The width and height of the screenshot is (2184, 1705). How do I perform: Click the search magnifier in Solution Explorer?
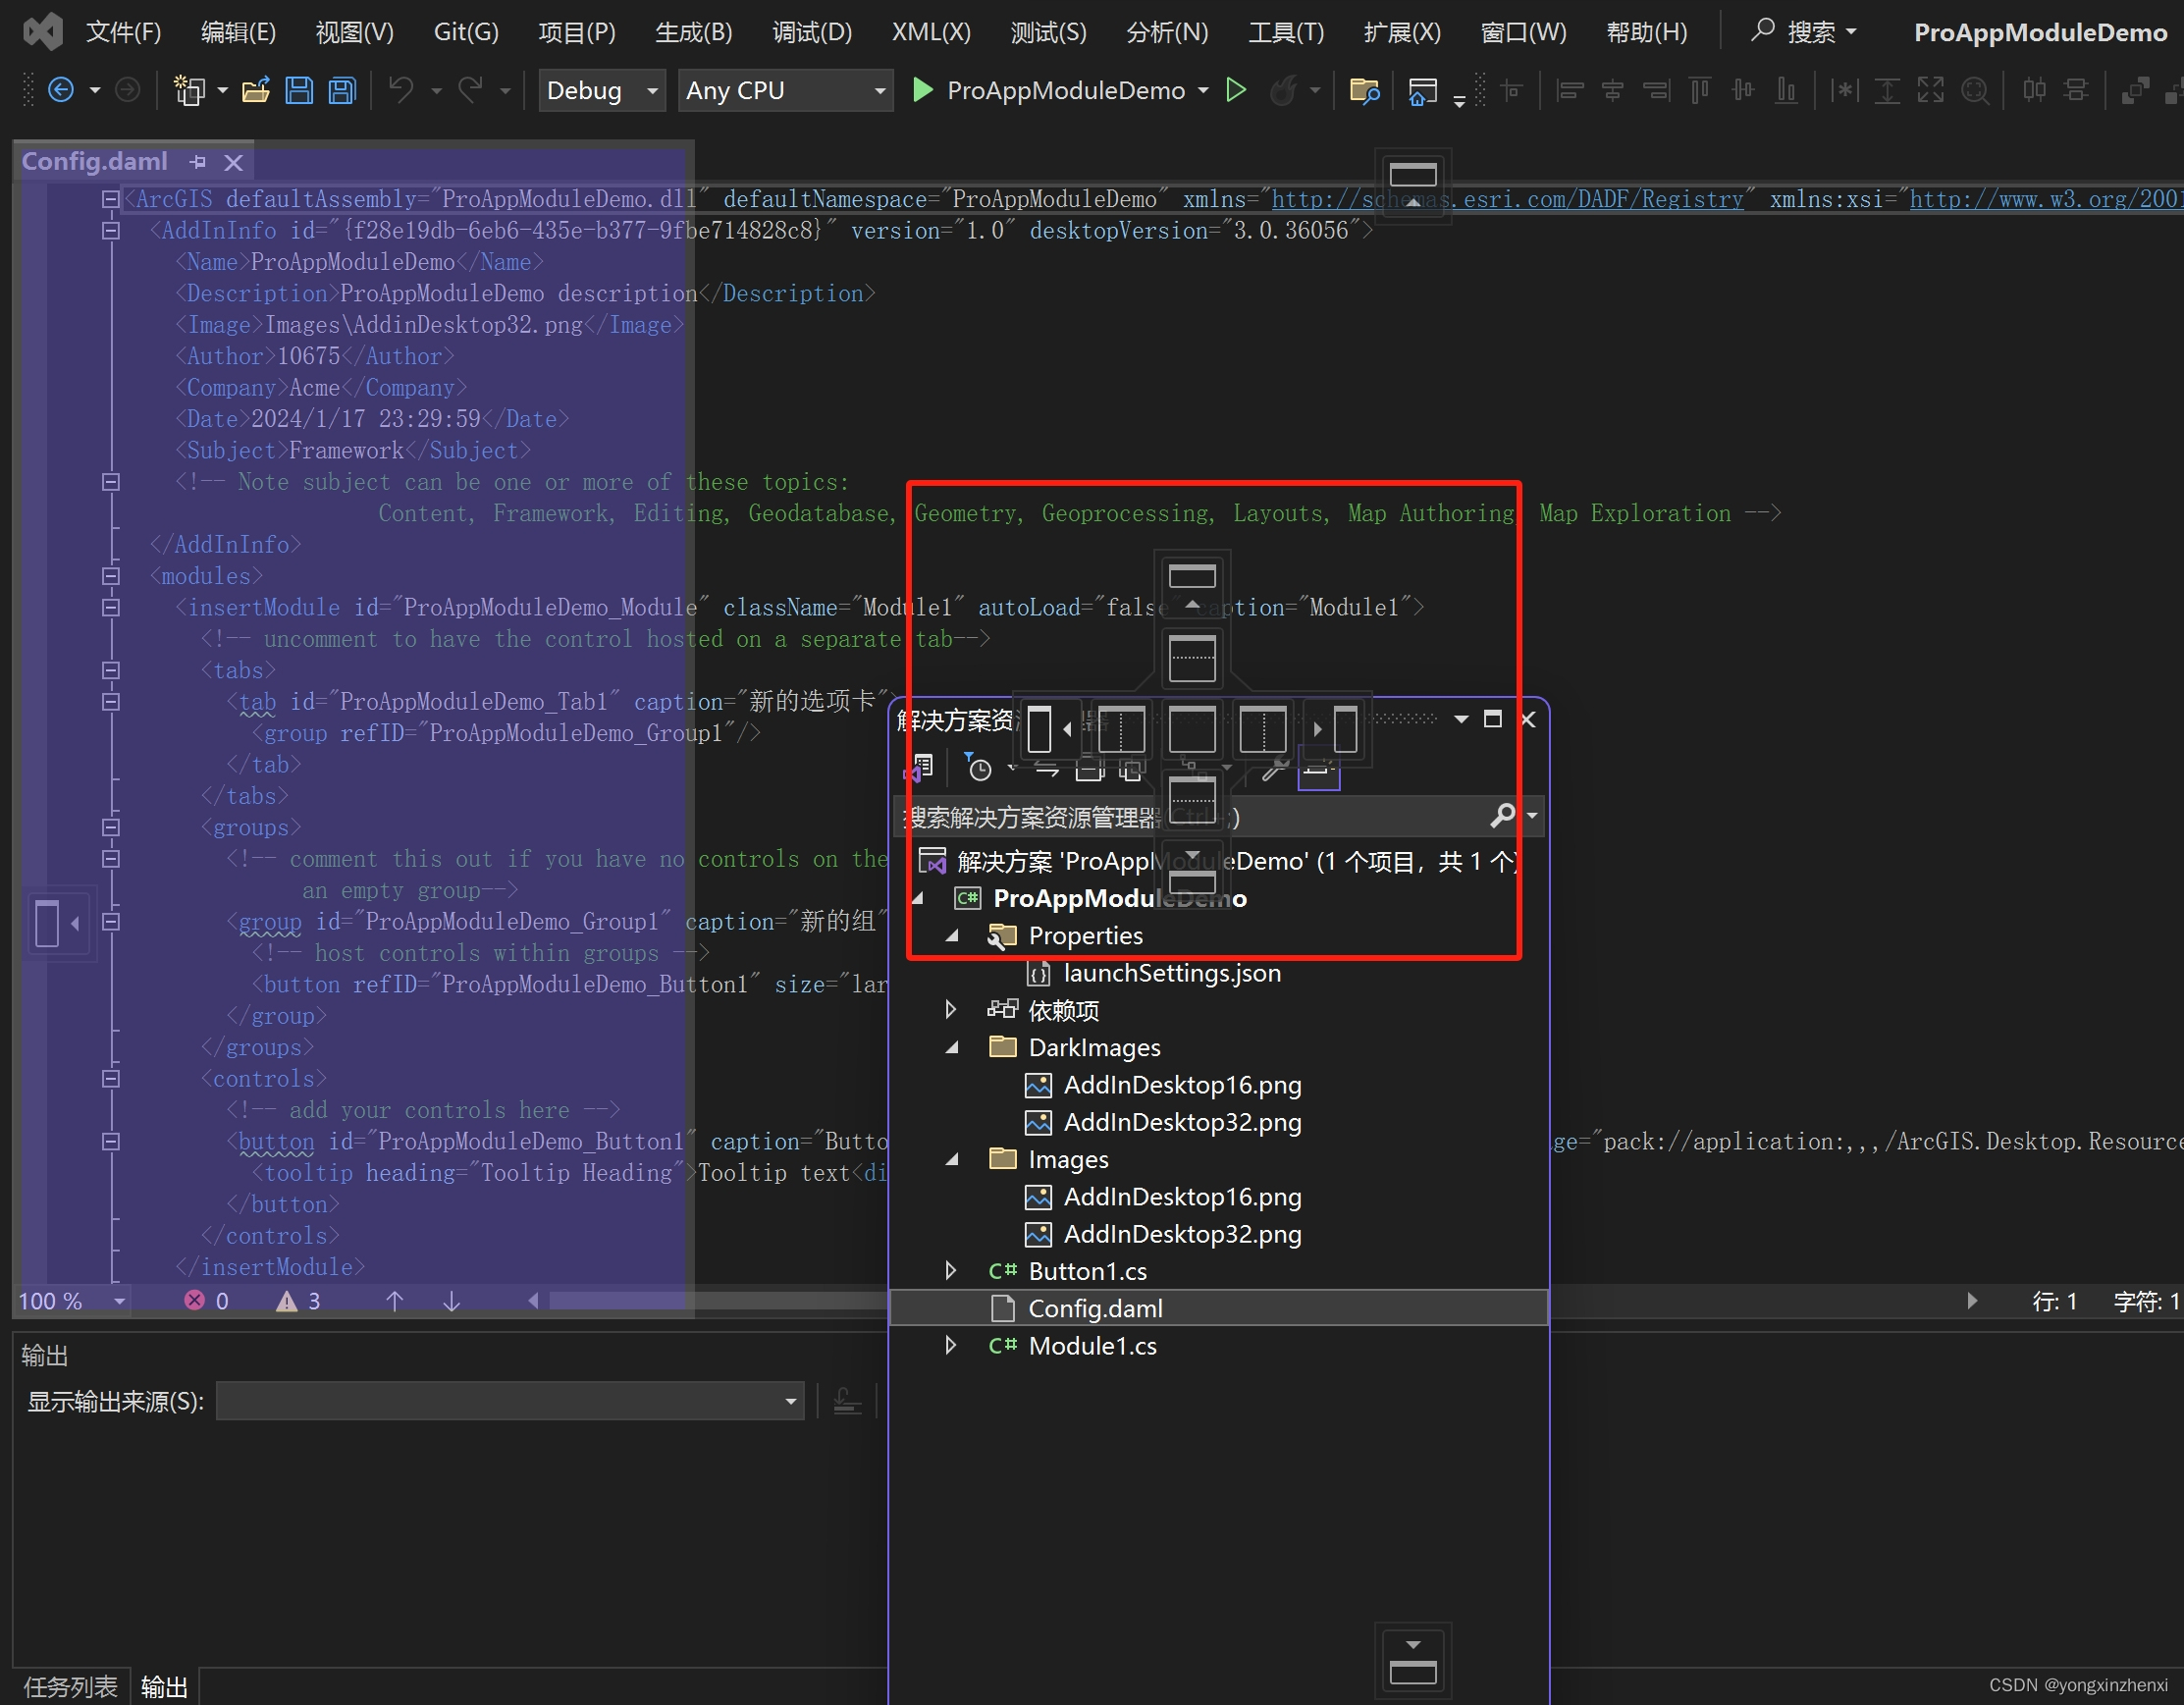coord(1503,816)
